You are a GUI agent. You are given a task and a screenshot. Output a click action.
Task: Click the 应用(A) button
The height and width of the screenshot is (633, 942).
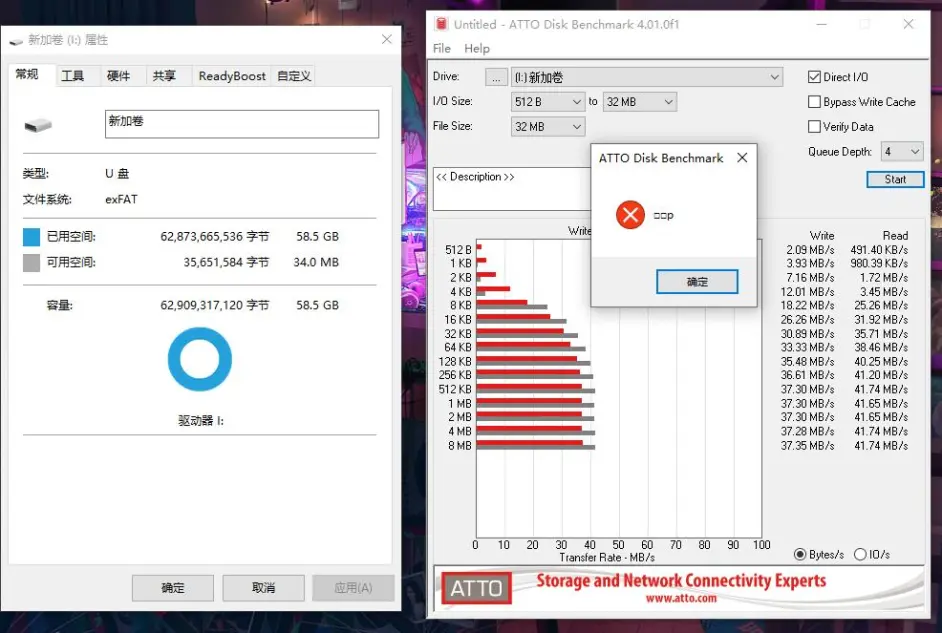[353, 588]
